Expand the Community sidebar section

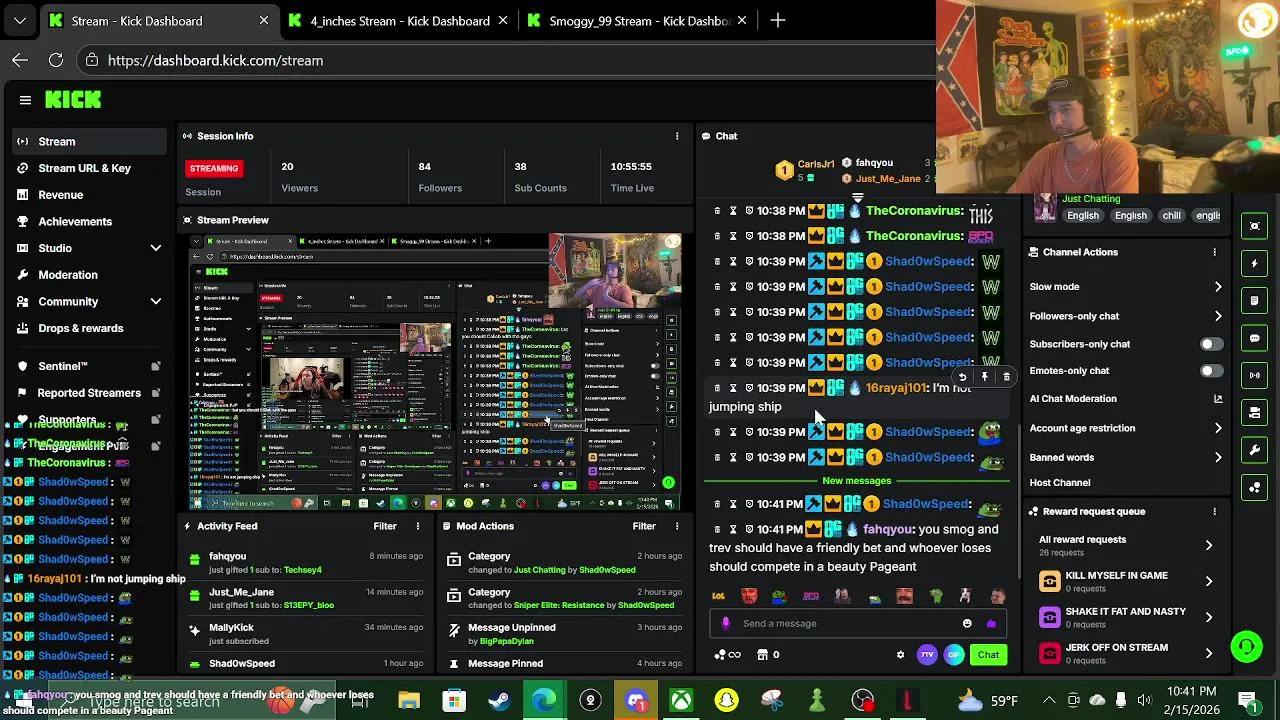[155, 301]
